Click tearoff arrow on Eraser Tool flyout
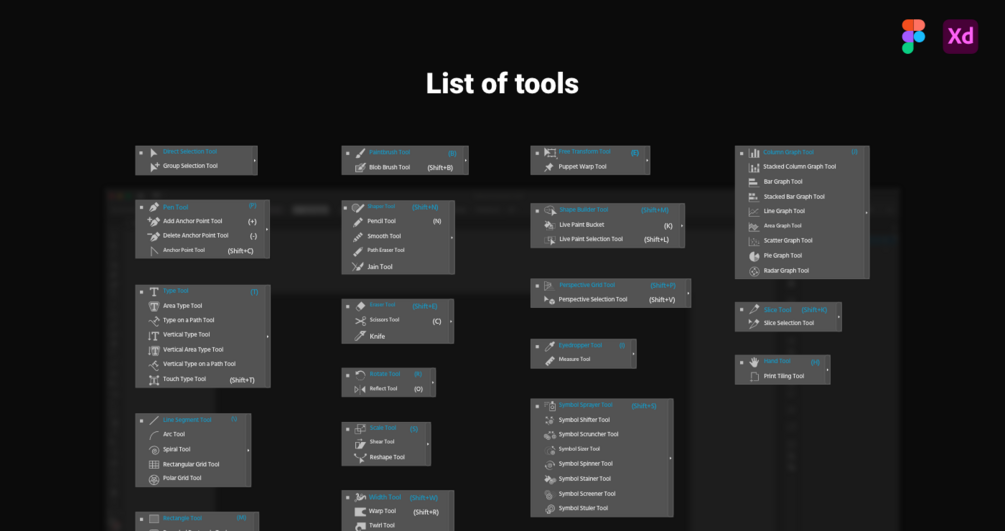 [451, 321]
